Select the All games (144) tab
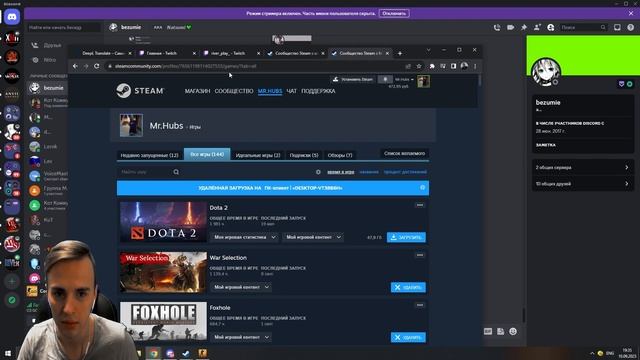640x360 pixels. tap(207, 154)
